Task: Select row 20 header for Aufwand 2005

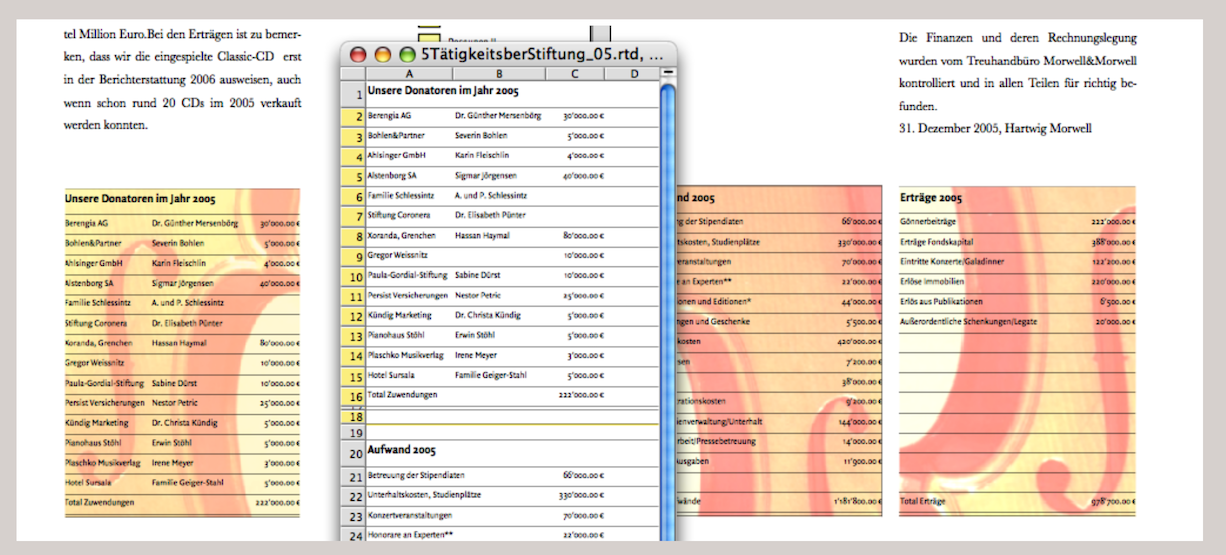Action: coord(353,453)
